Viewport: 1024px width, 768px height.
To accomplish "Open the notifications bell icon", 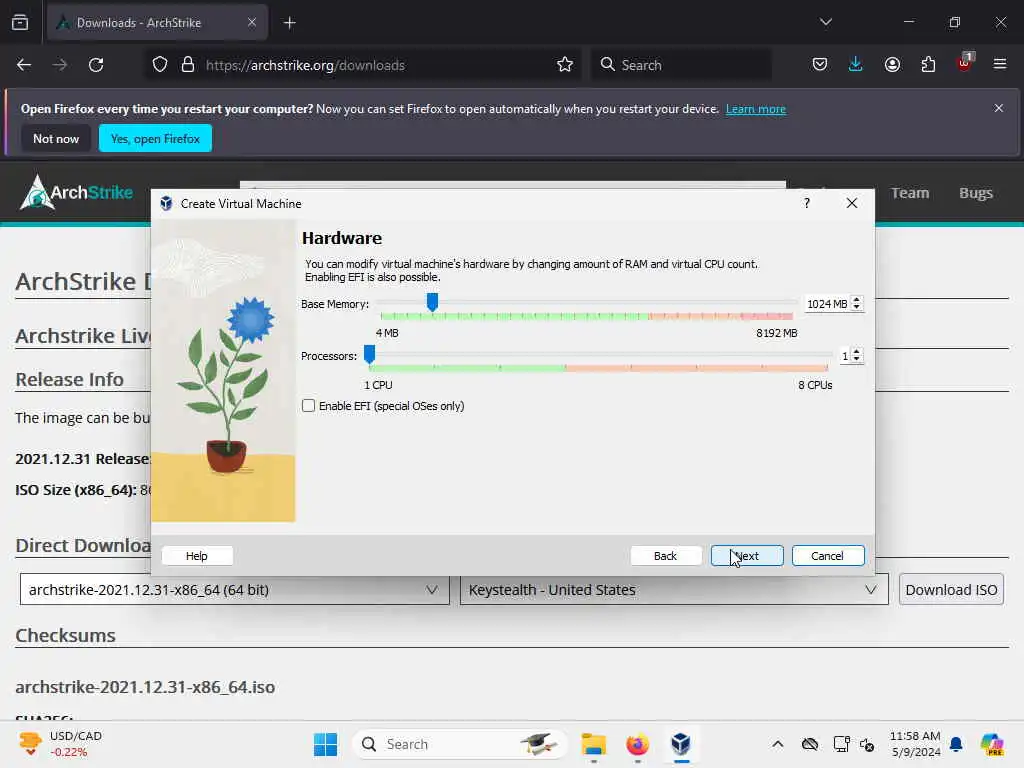I will [956, 744].
